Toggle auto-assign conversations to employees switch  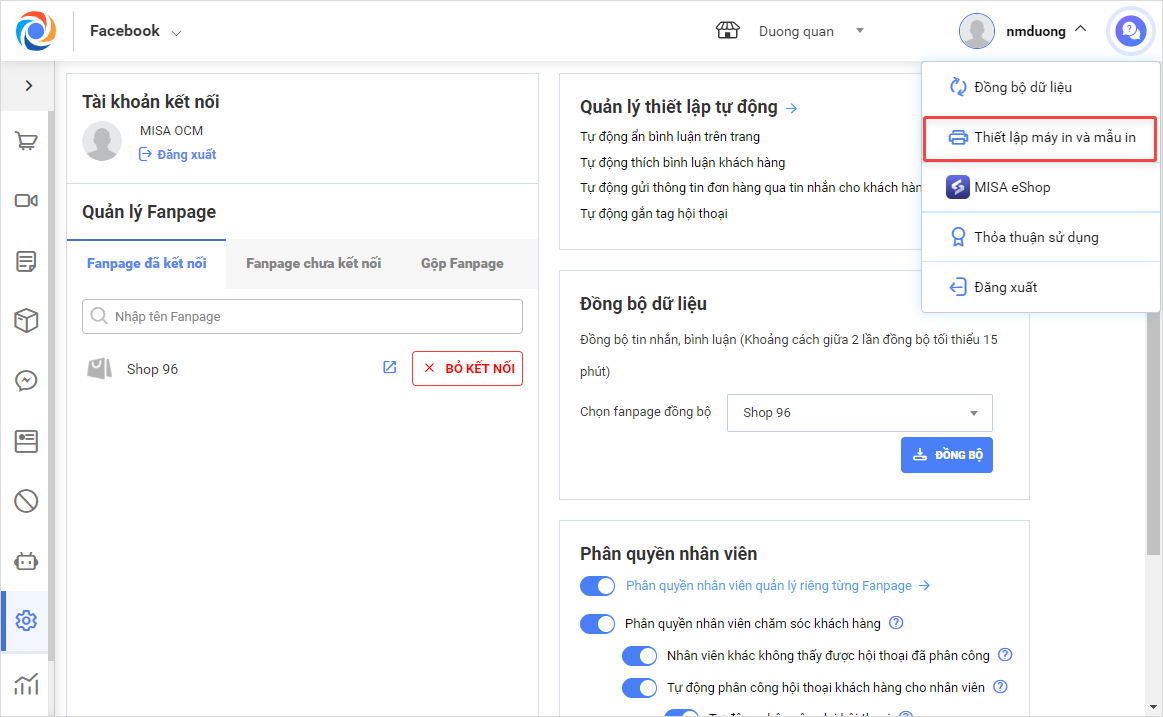click(639, 688)
